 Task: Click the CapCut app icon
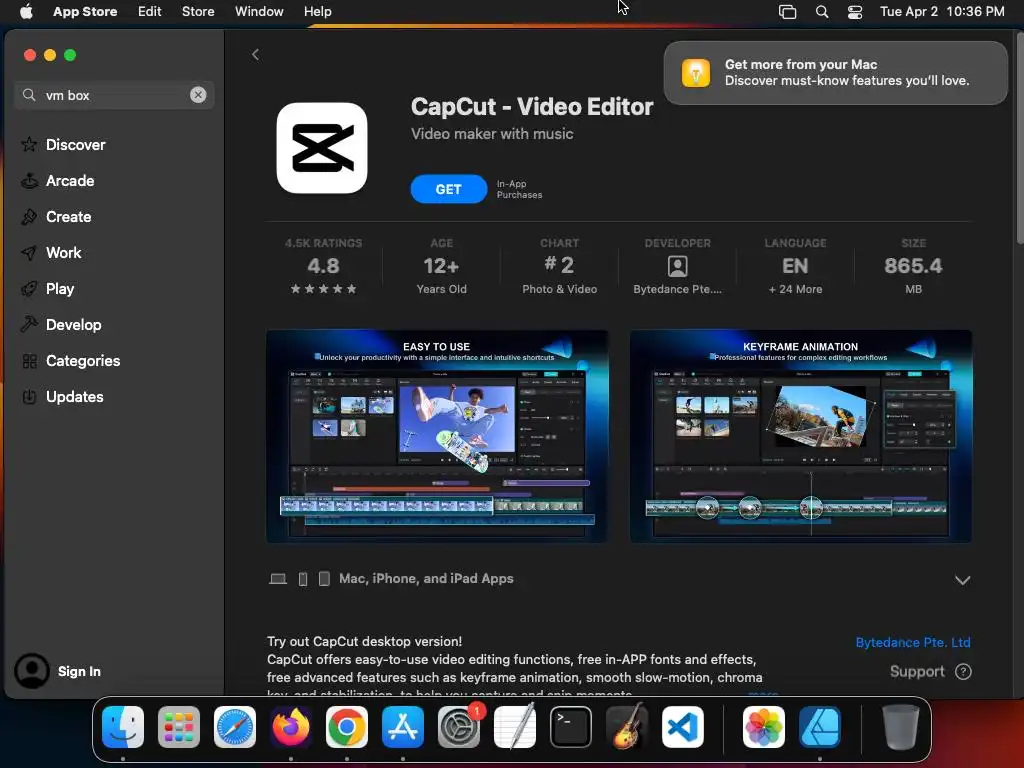322,148
